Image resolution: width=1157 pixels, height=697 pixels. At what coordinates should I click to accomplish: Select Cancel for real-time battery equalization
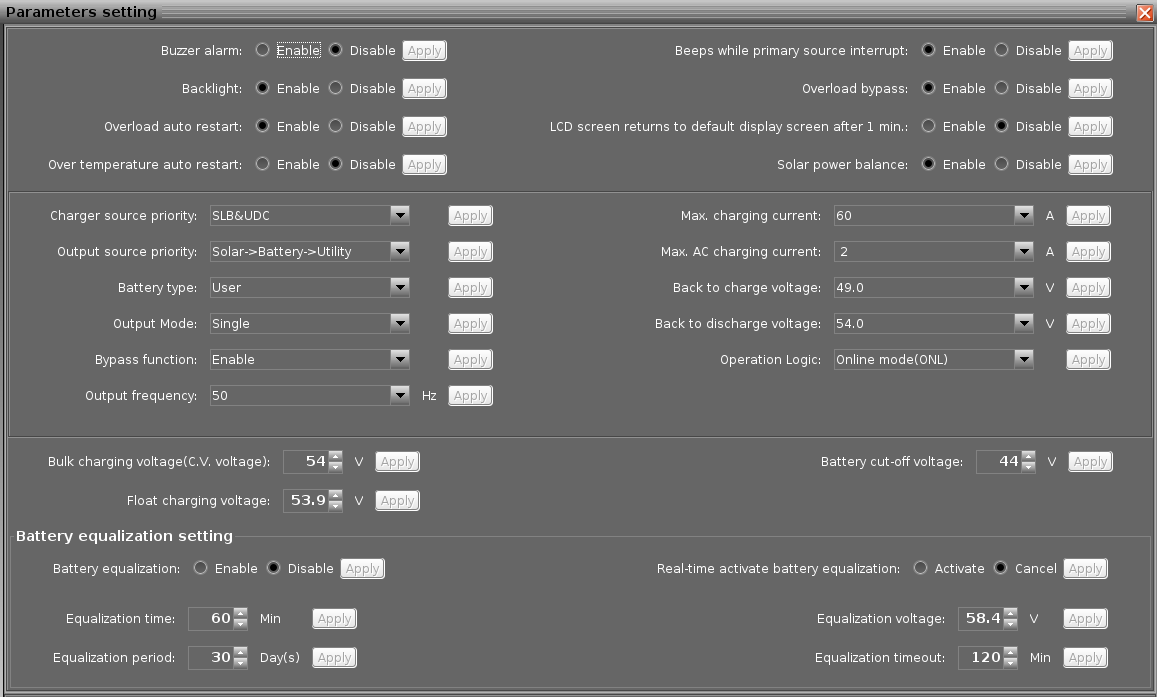[x=1001, y=568]
